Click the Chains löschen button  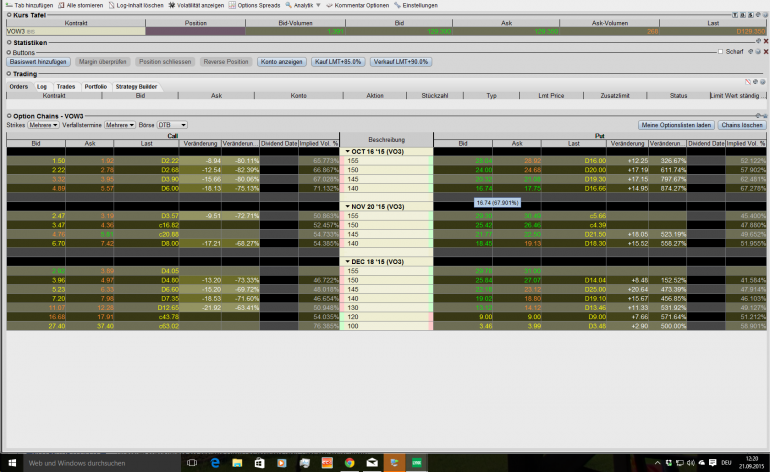[742, 125]
